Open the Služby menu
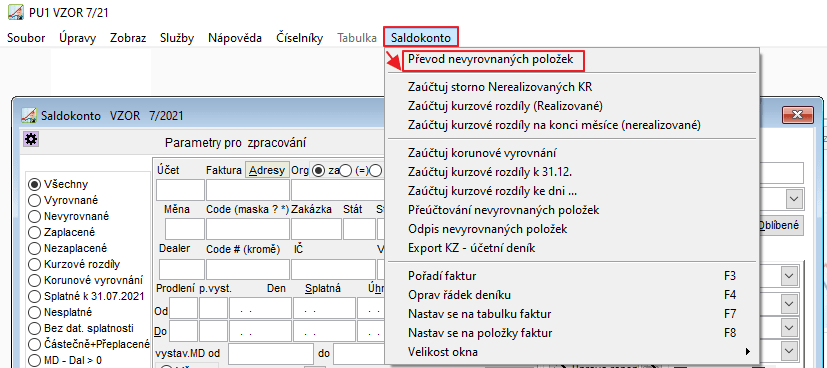This screenshot has width=827, height=368. point(177,38)
